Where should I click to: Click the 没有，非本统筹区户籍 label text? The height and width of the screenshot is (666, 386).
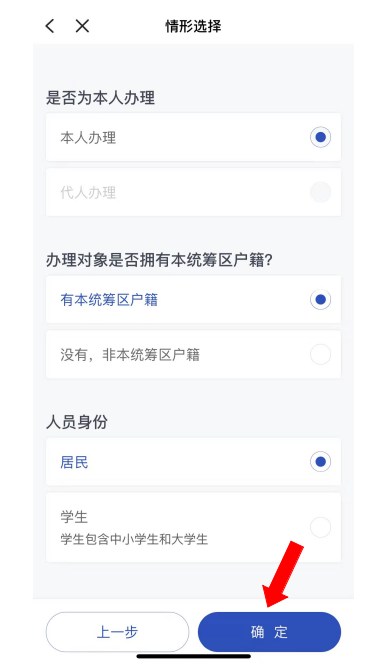pyautogui.click(x=130, y=355)
